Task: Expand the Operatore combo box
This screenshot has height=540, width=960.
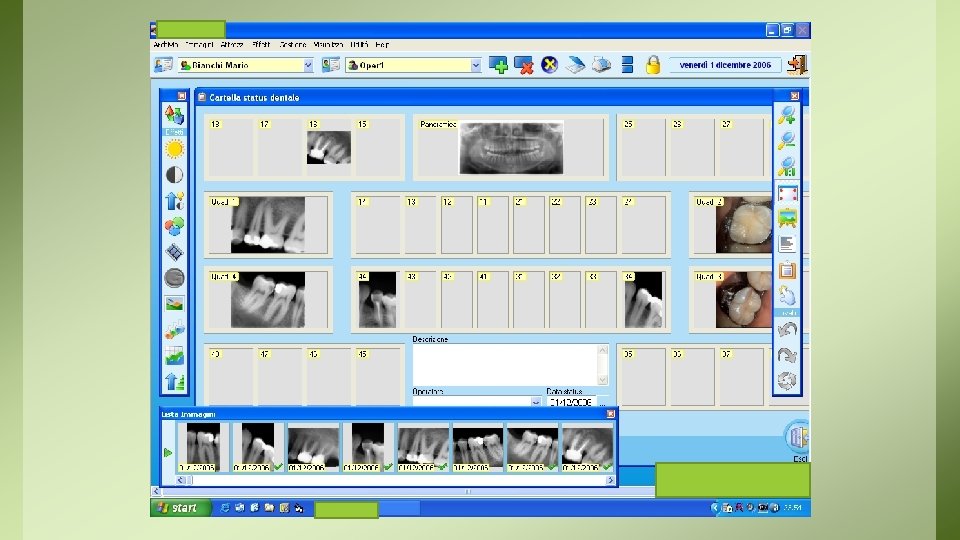Action: pyautogui.click(x=536, y=402)
